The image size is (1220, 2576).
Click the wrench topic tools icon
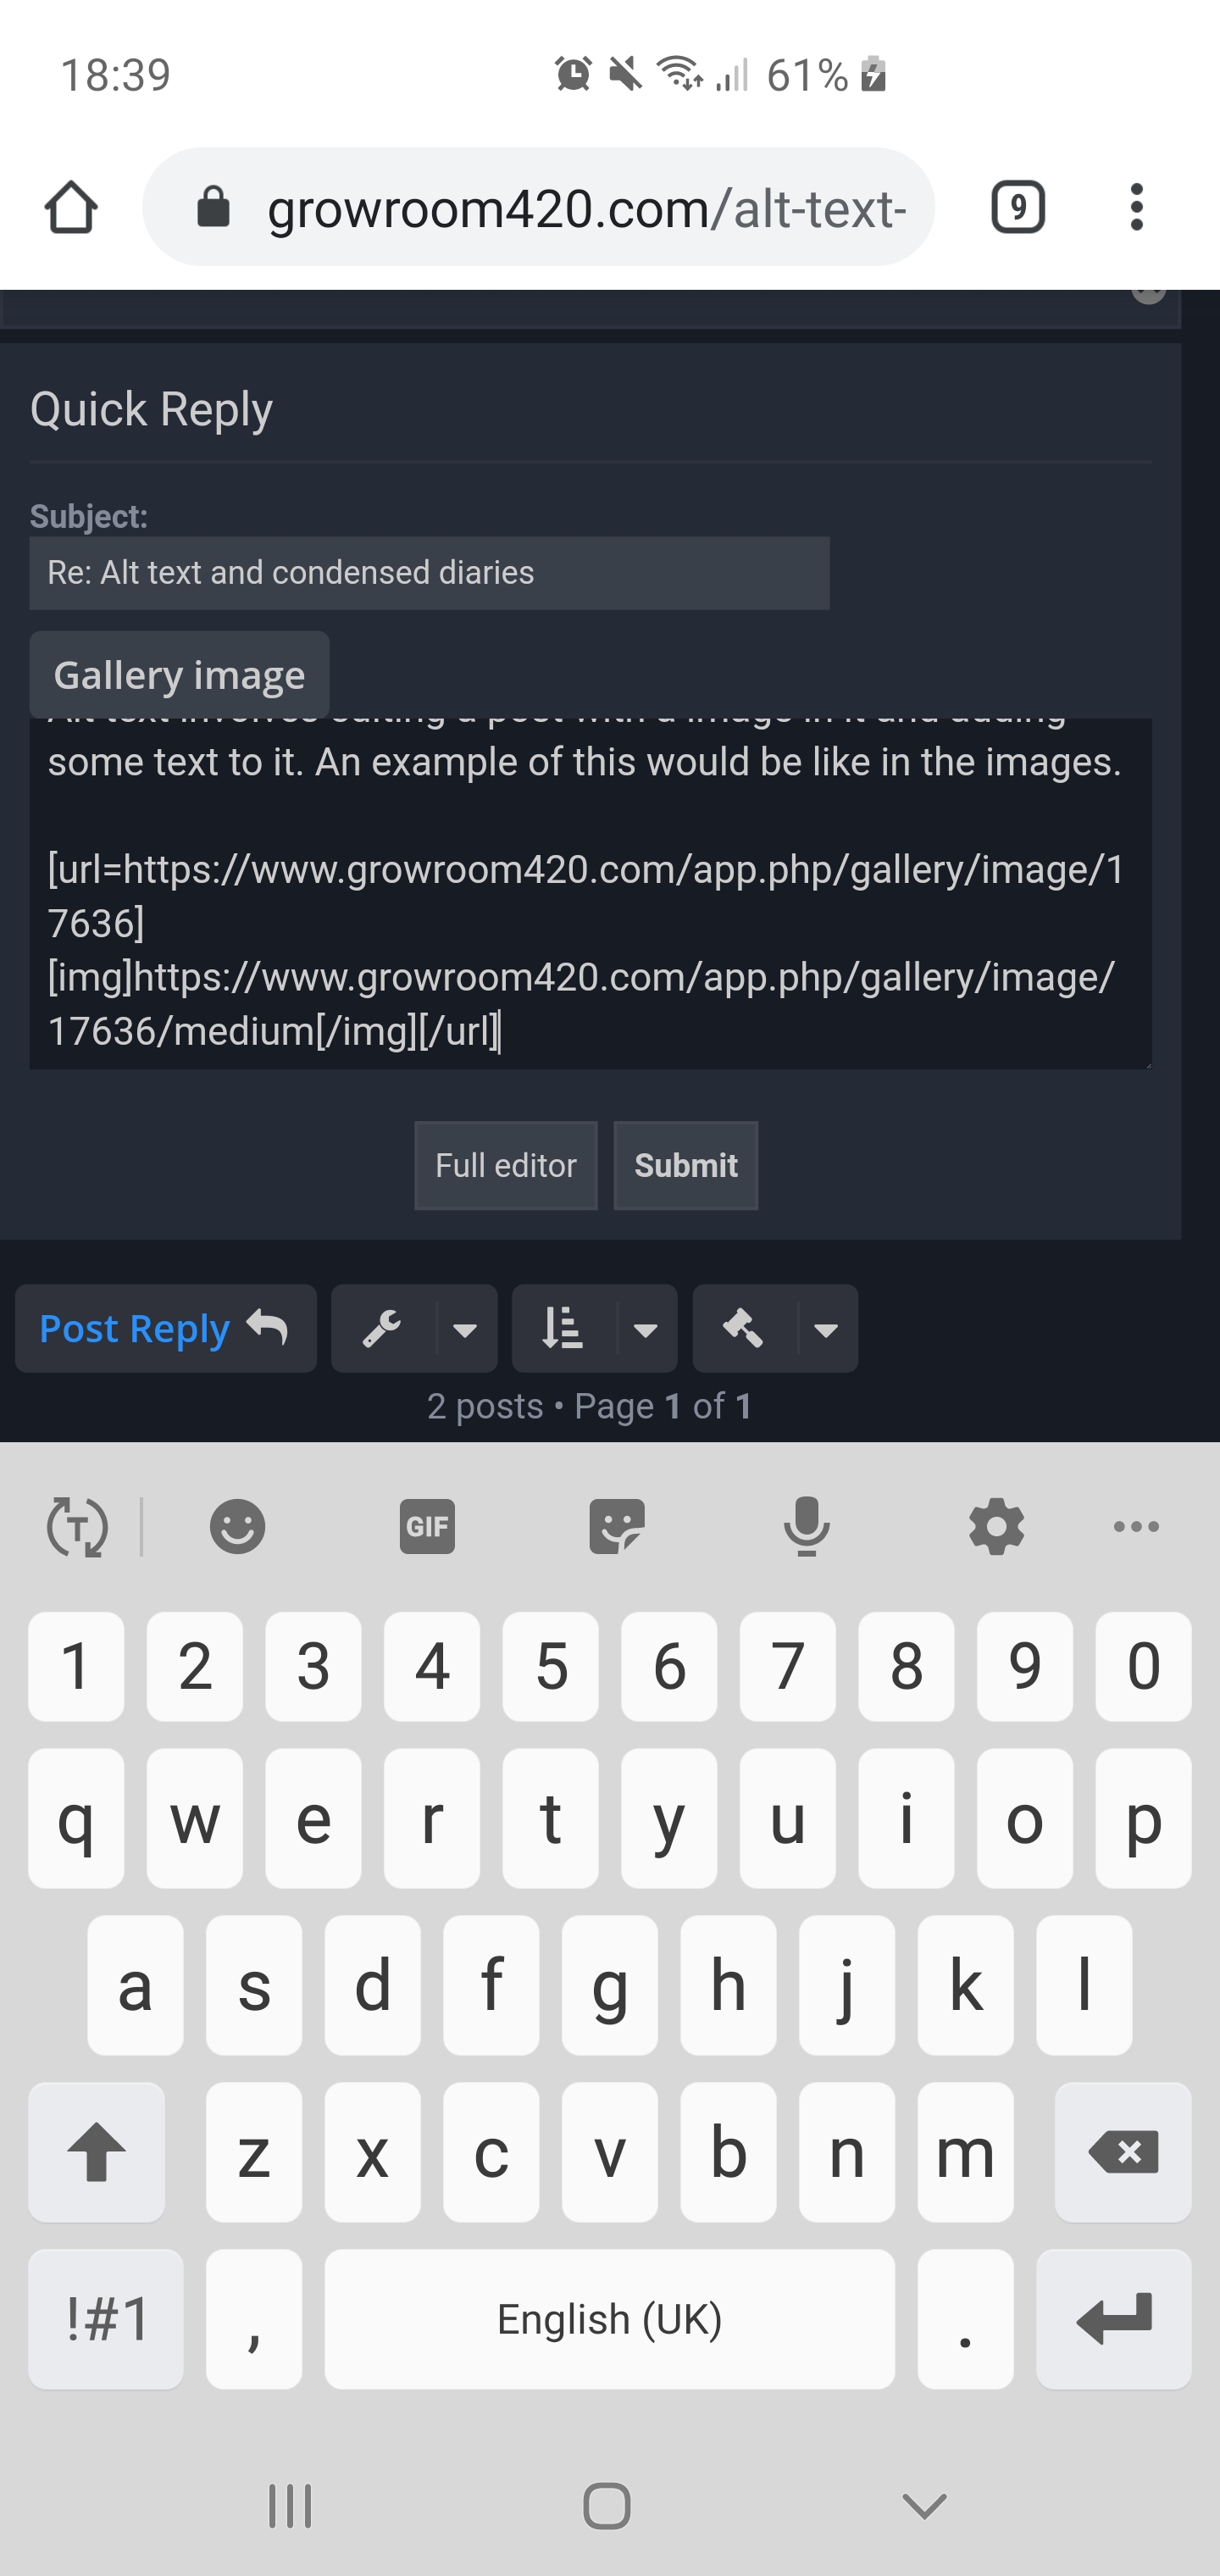[x=382, y=1329]
